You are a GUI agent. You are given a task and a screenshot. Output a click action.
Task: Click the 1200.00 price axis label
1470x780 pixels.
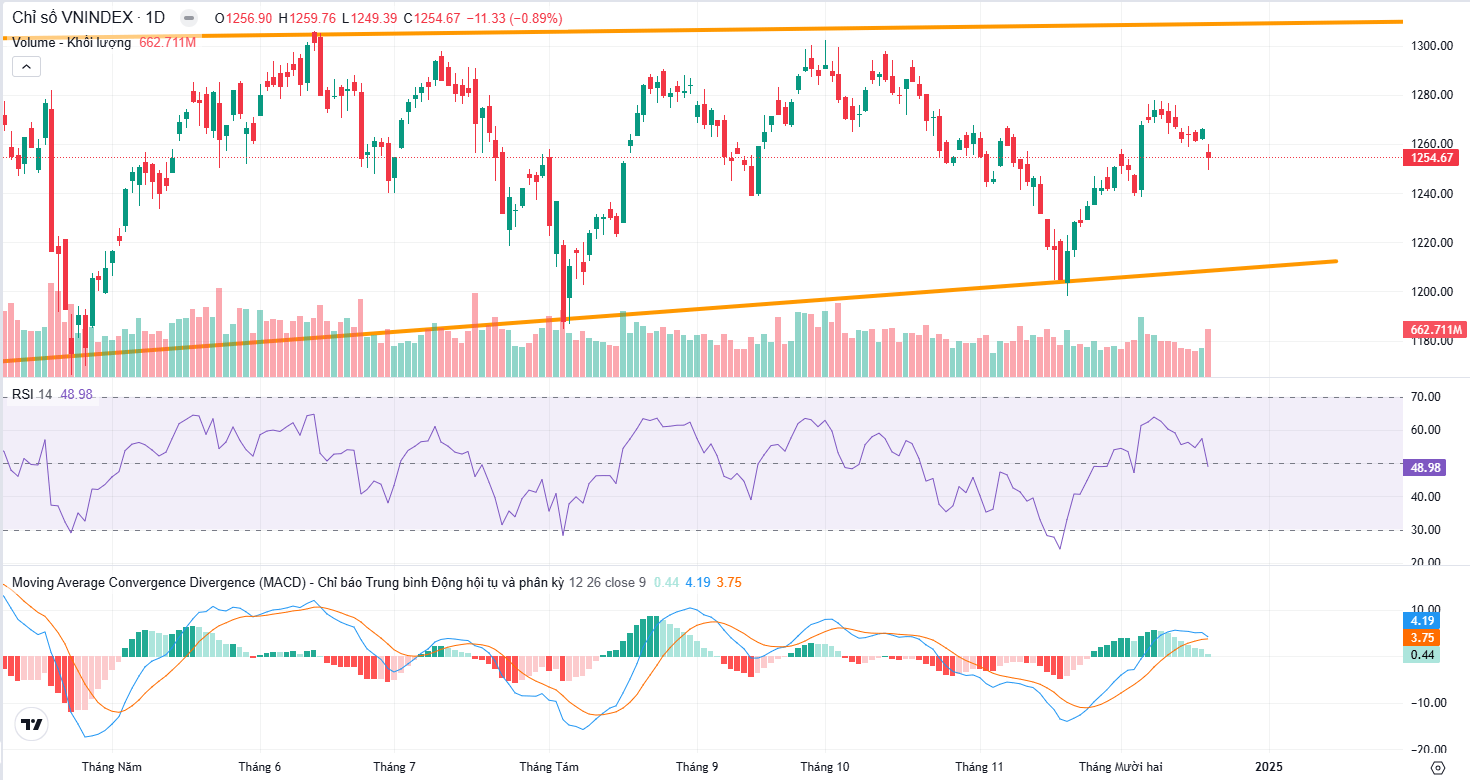click(1431, 292)
